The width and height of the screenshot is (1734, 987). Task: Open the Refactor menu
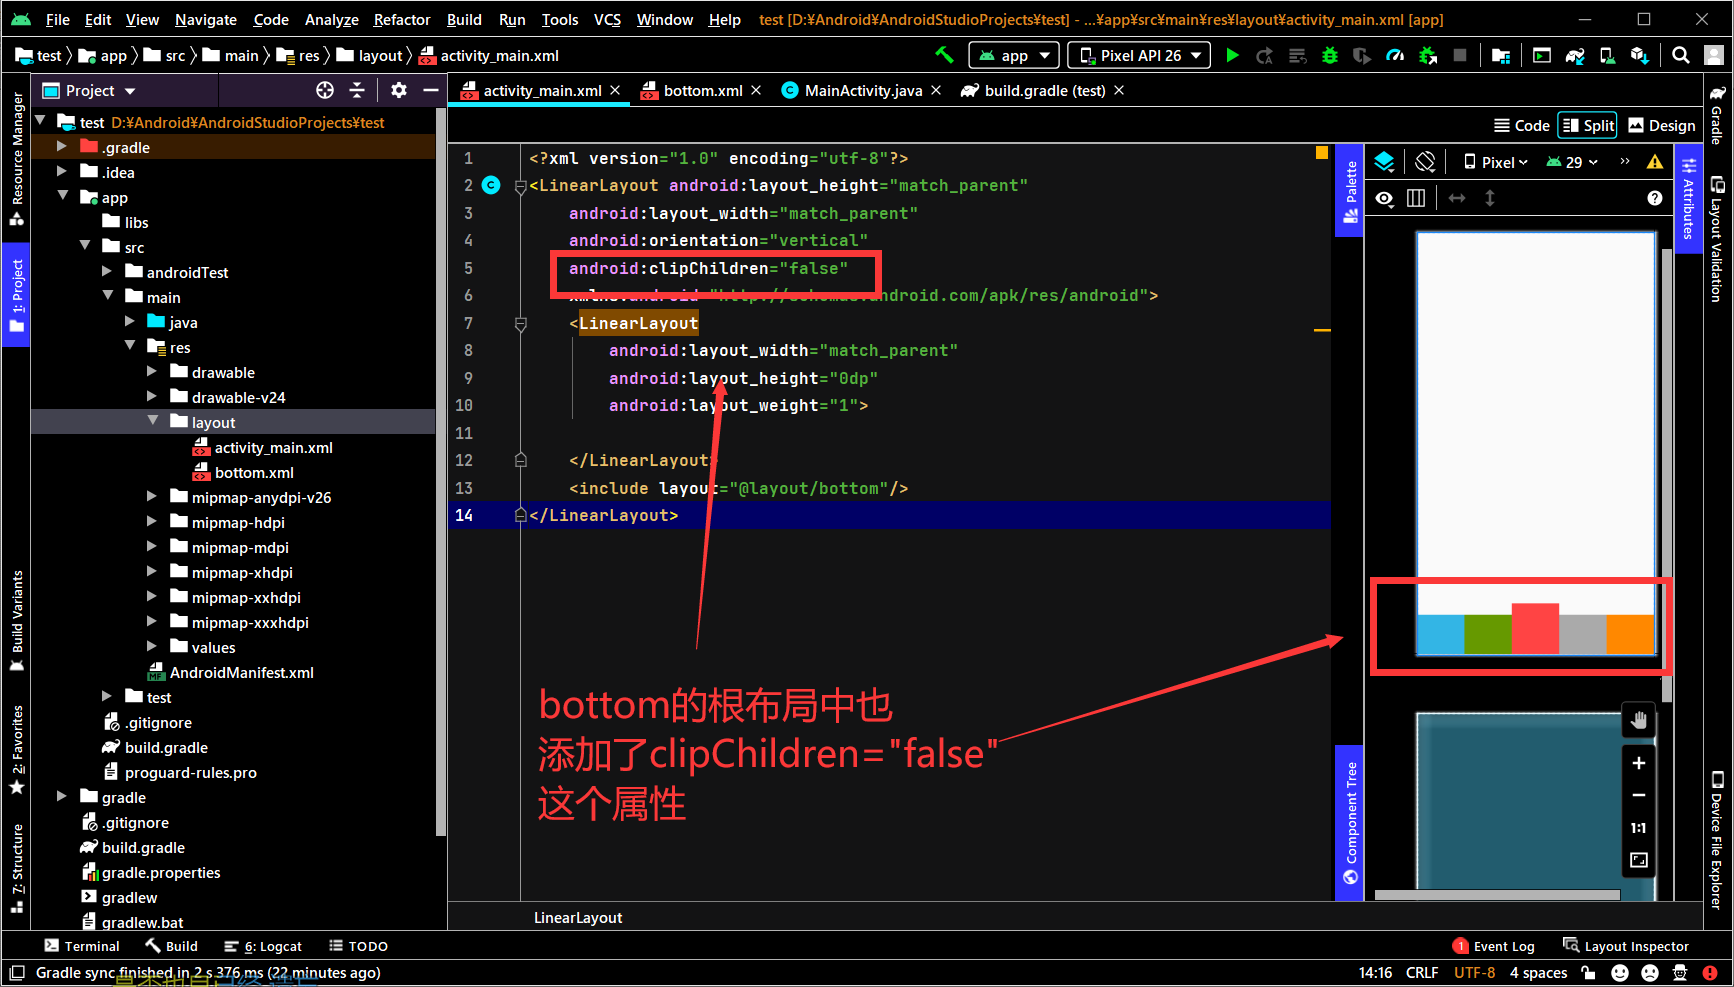point(401,19)
